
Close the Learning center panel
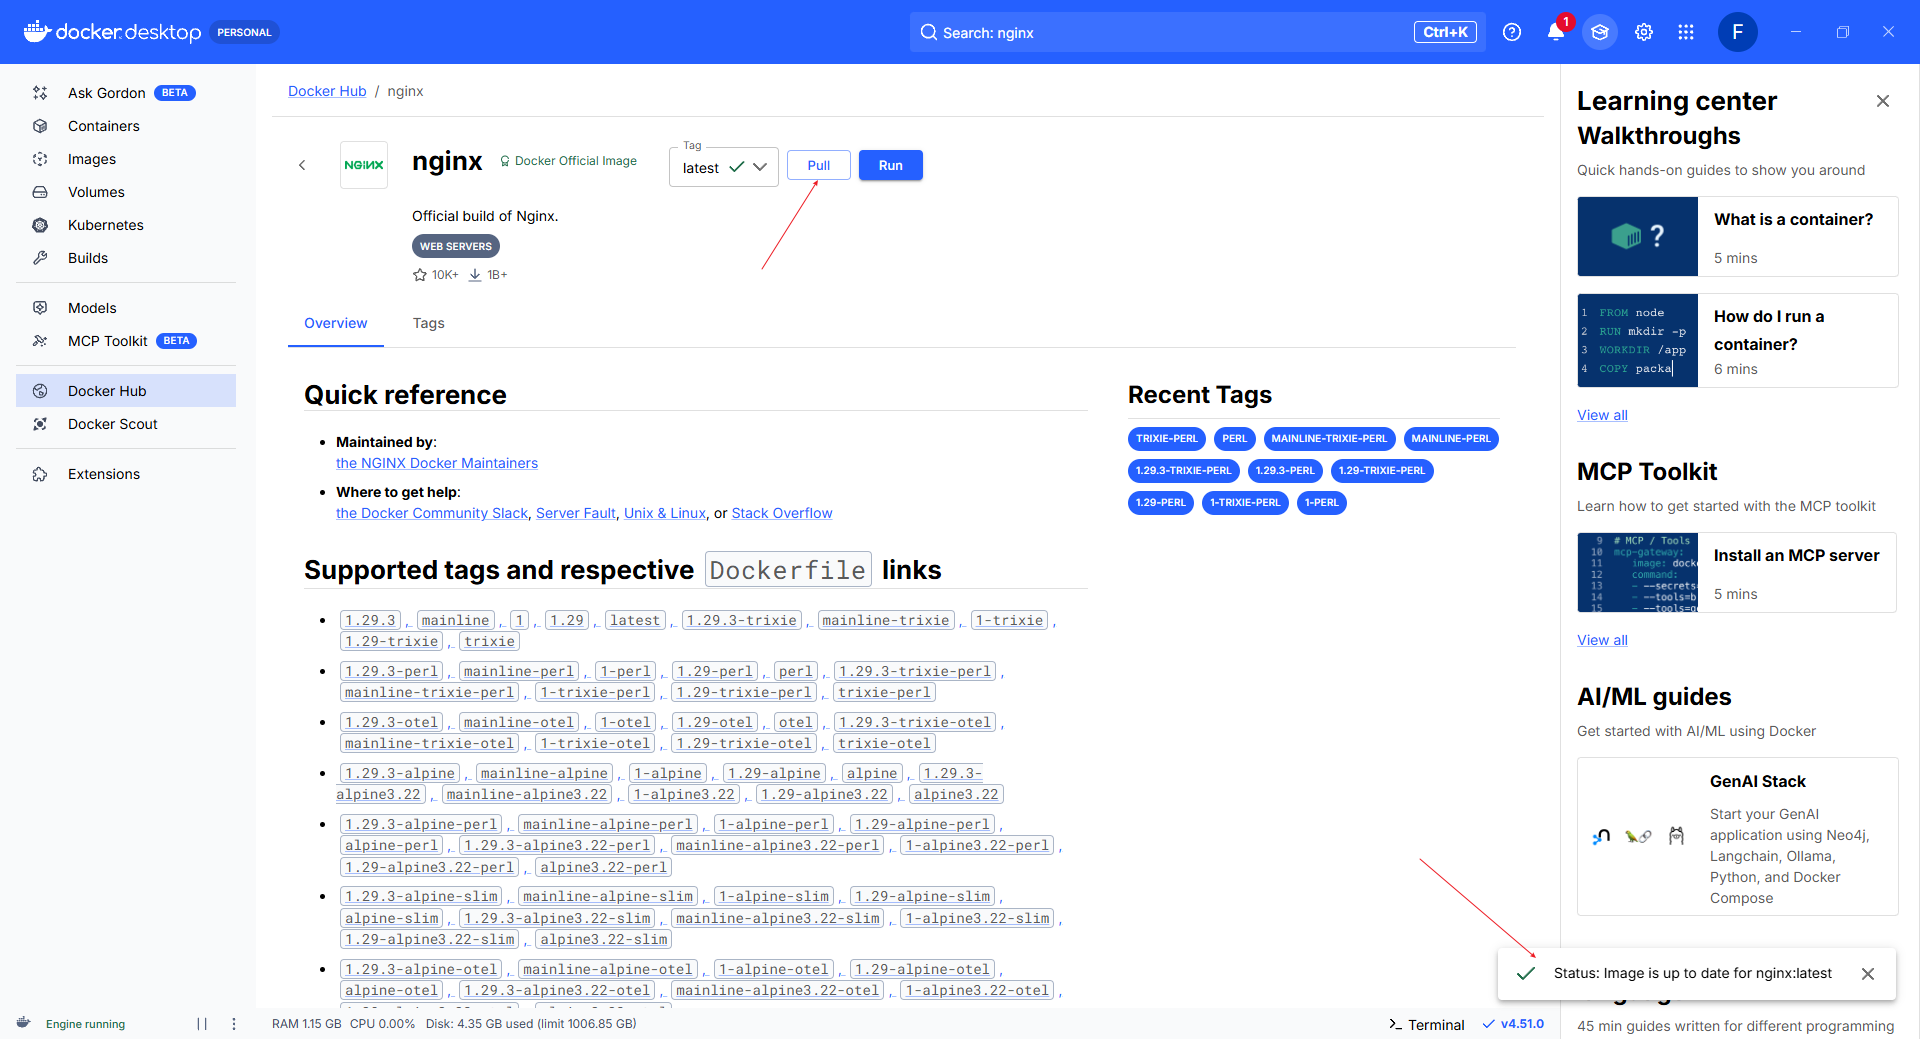coord(1883,101)
